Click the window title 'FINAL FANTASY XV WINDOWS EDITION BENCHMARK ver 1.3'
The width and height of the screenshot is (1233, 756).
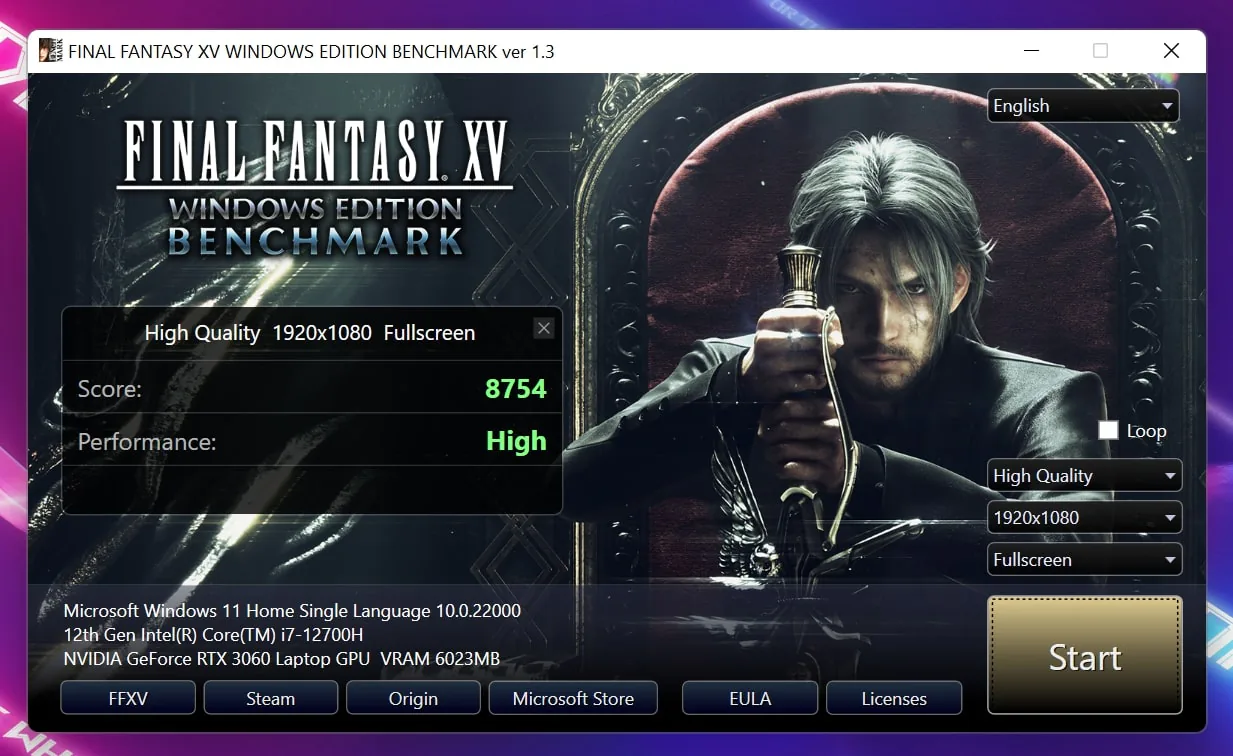point(311,52)
